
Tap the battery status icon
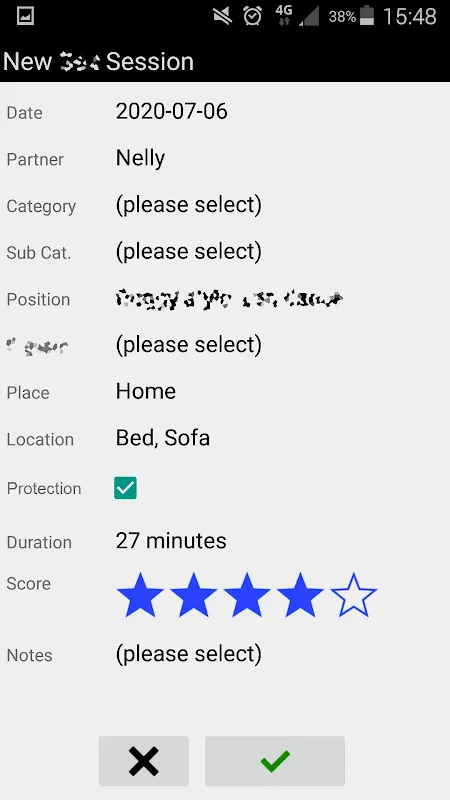(x=367, y=16)
